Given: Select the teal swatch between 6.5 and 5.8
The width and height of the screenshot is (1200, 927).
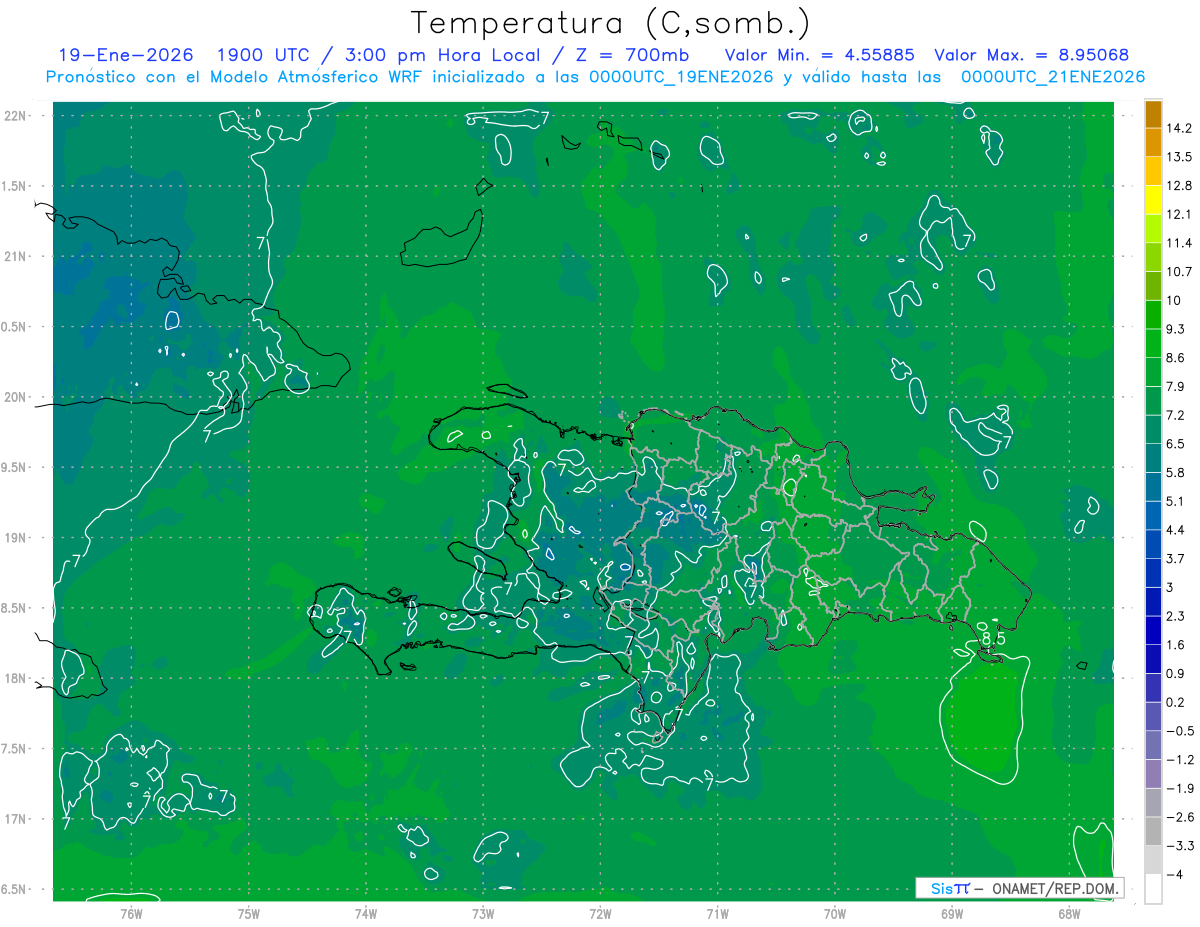Looking at the screenshot, I should coord(1153,458).
